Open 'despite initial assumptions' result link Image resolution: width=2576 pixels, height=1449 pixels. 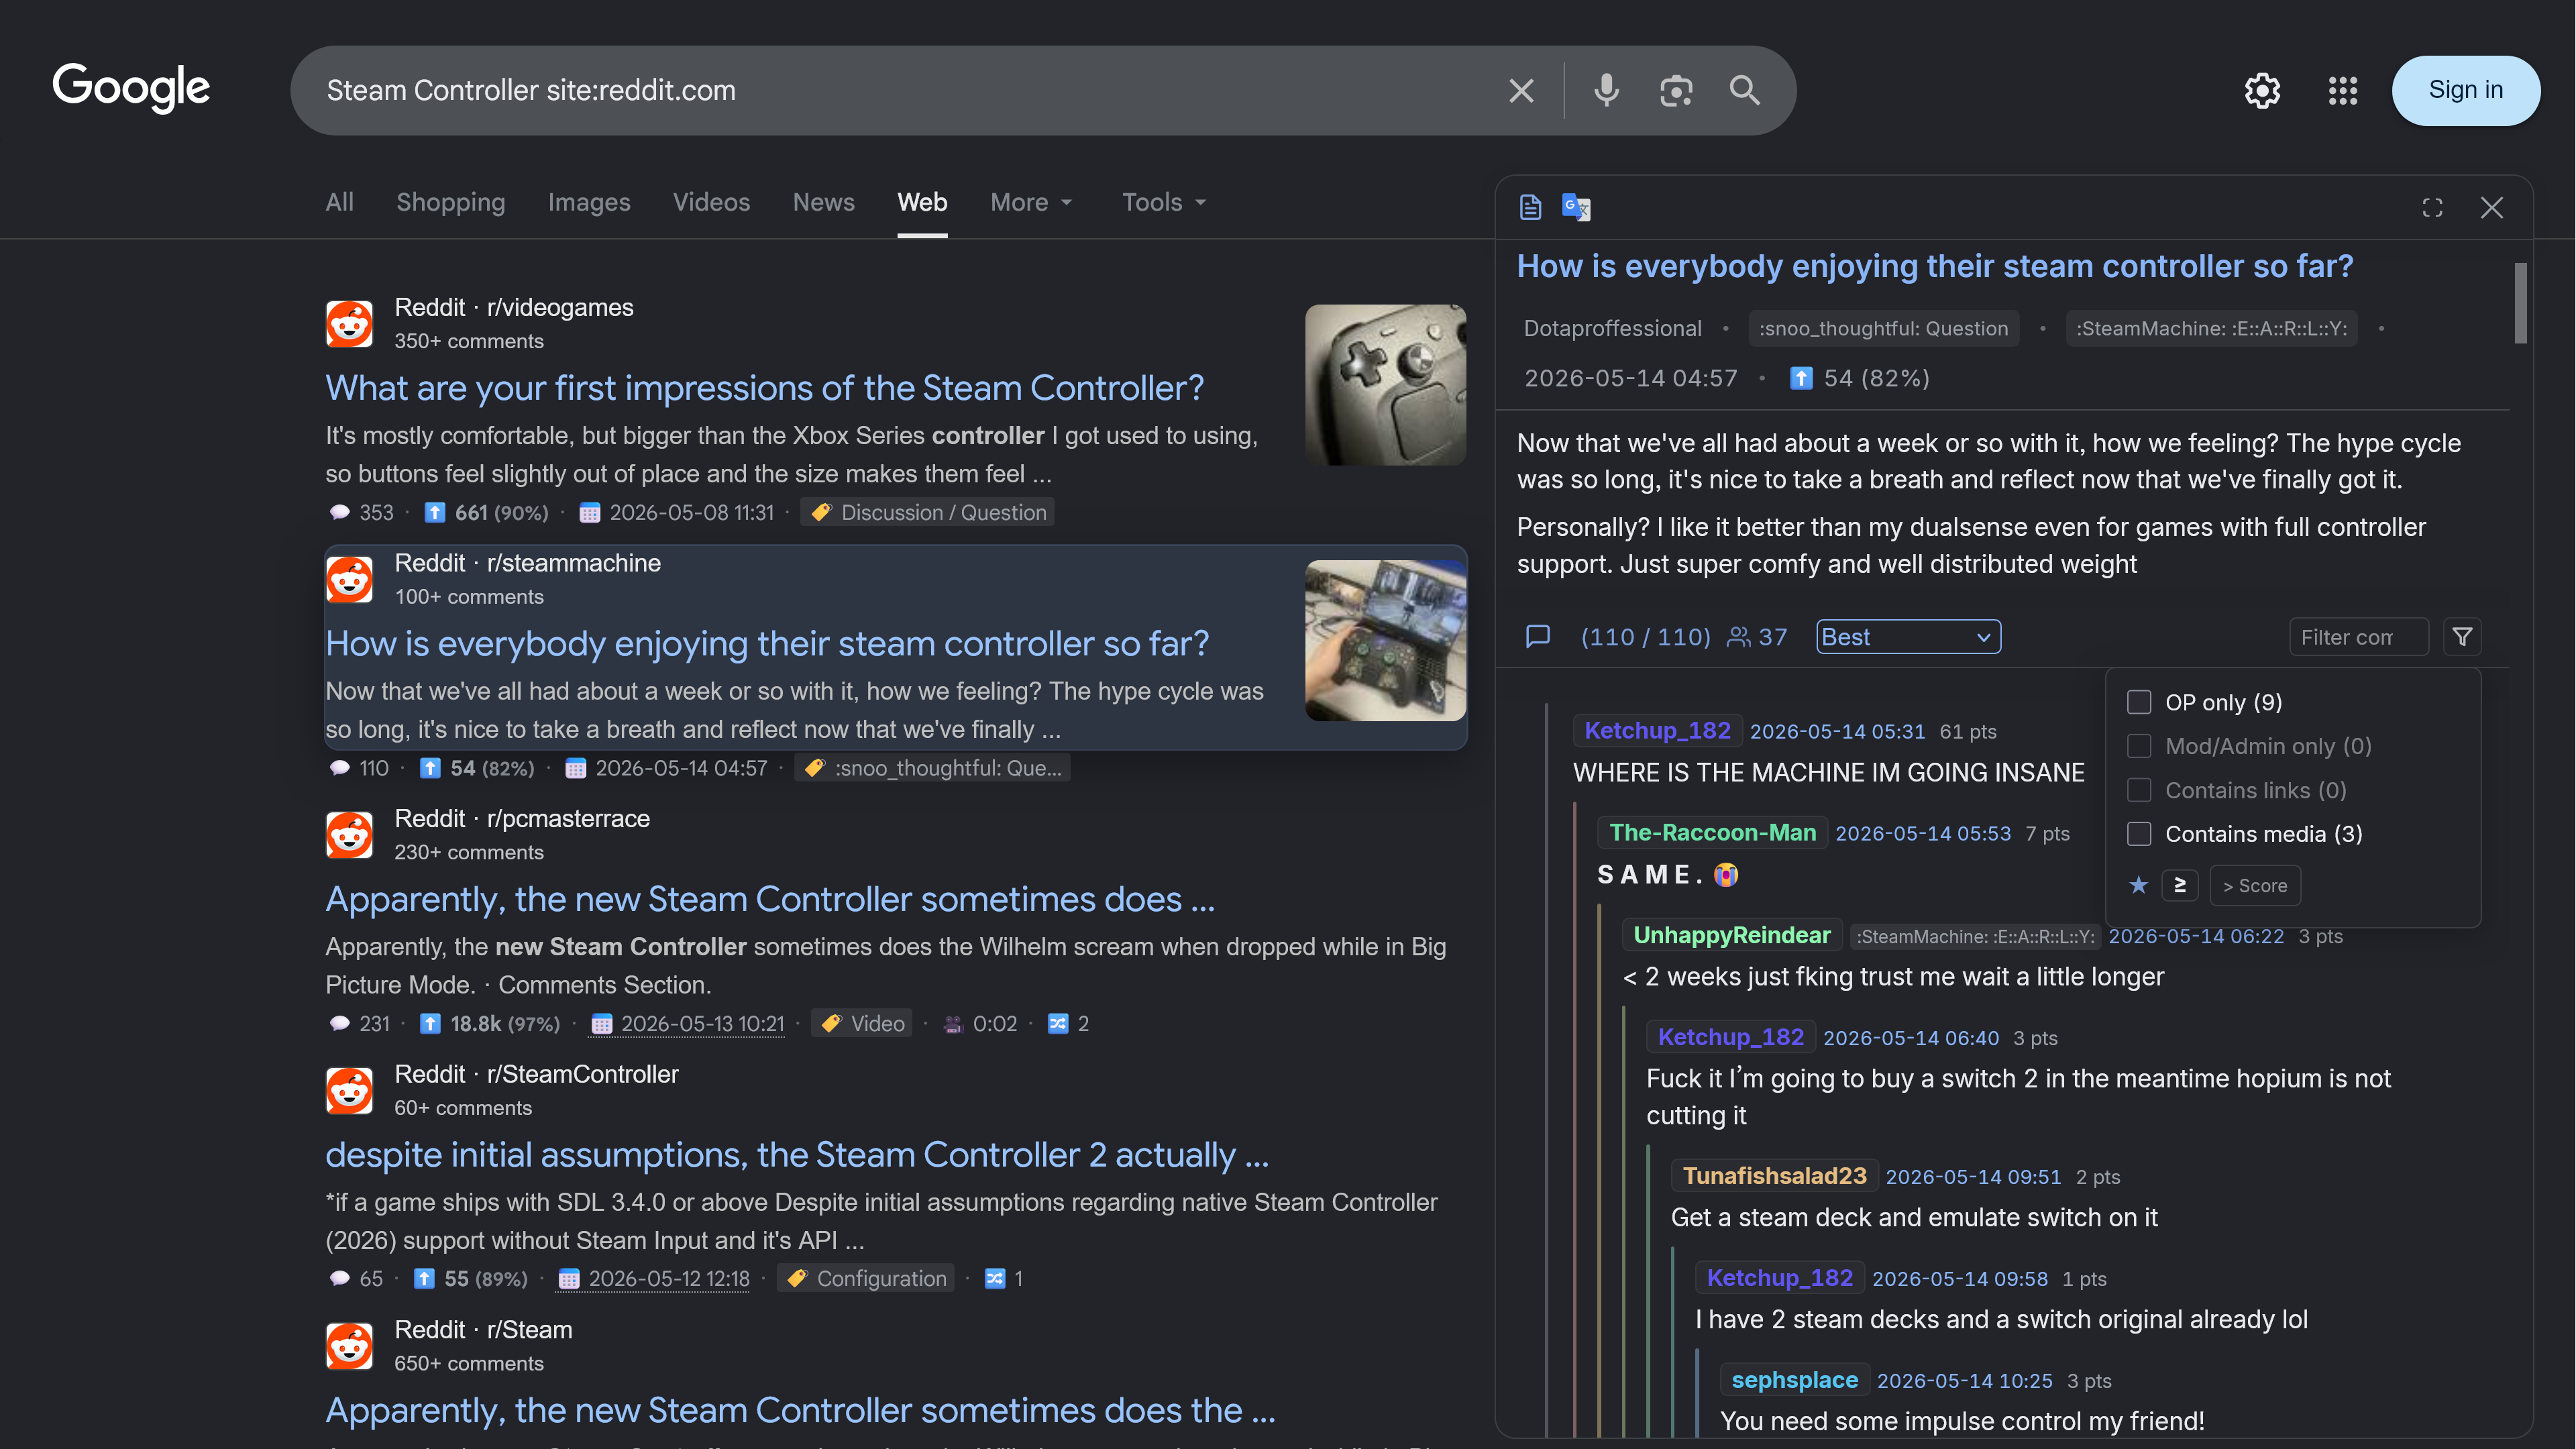[x=797, y=1155]
